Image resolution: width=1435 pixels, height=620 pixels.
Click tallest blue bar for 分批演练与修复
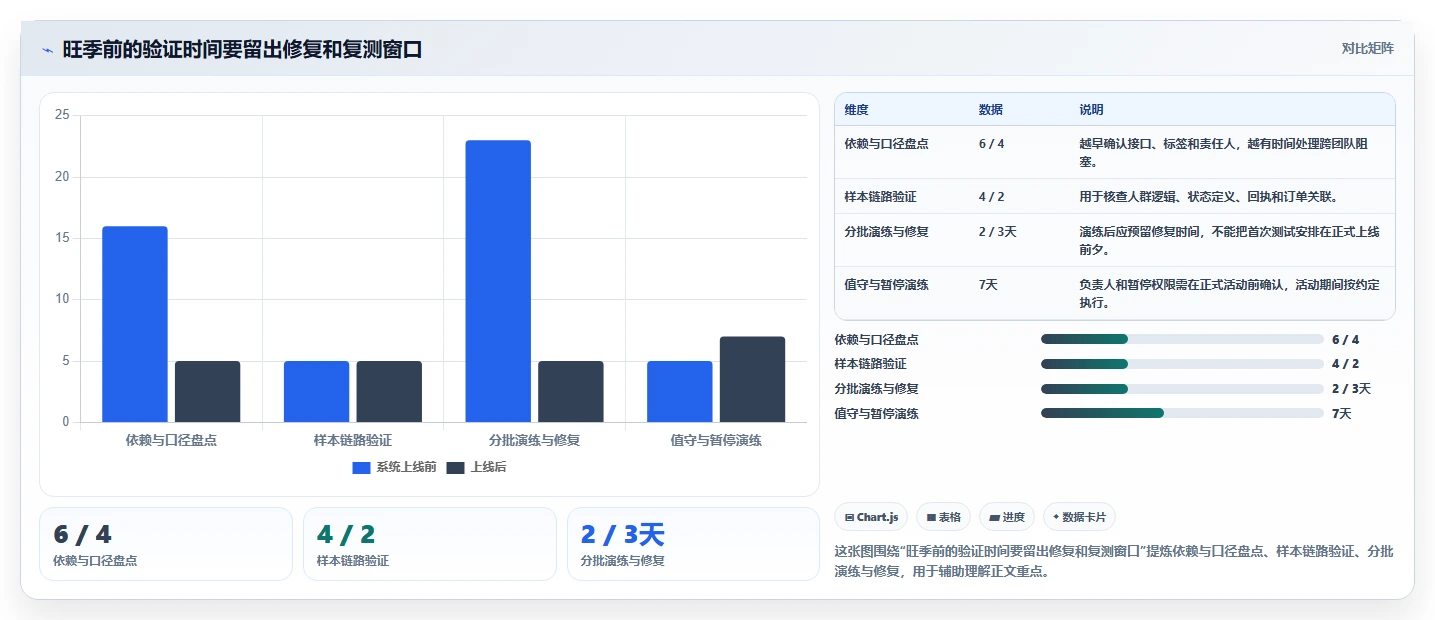tap(498, 281)
